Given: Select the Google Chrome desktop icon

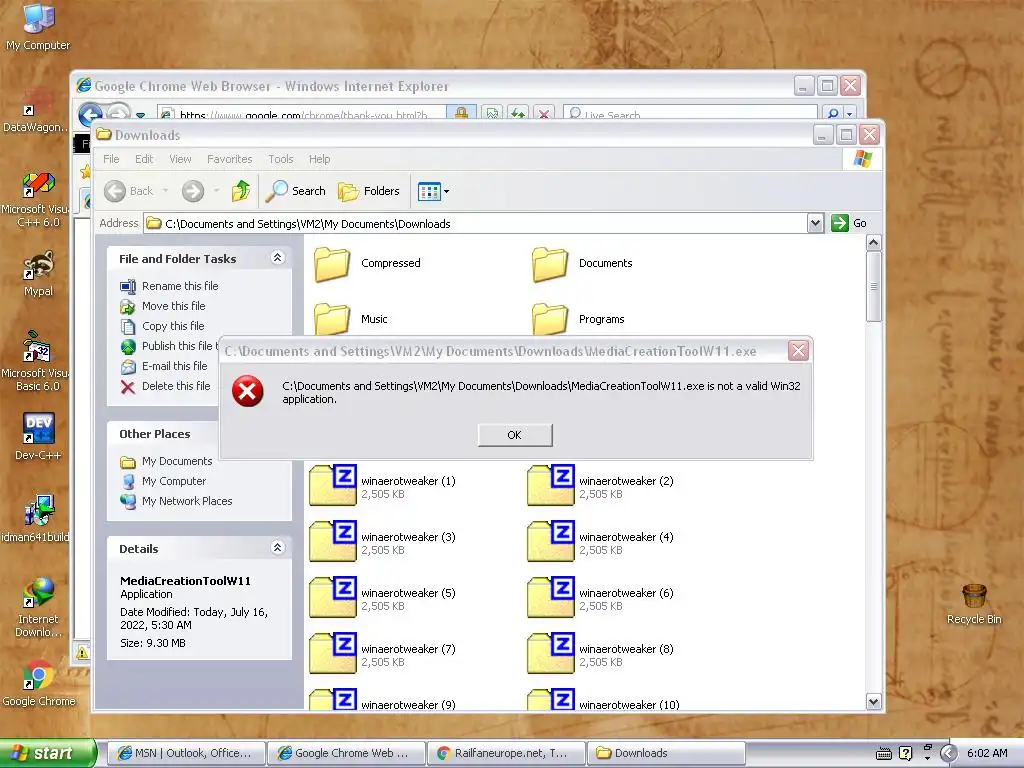Looking at the screenshot, I should click(38, 684).
